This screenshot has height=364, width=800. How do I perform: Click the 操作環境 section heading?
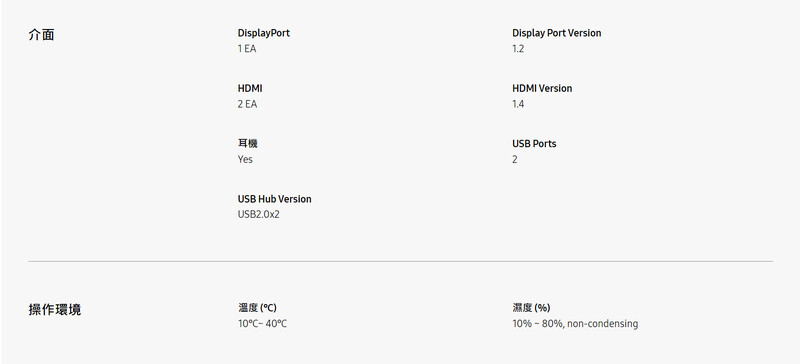point(55,309)
